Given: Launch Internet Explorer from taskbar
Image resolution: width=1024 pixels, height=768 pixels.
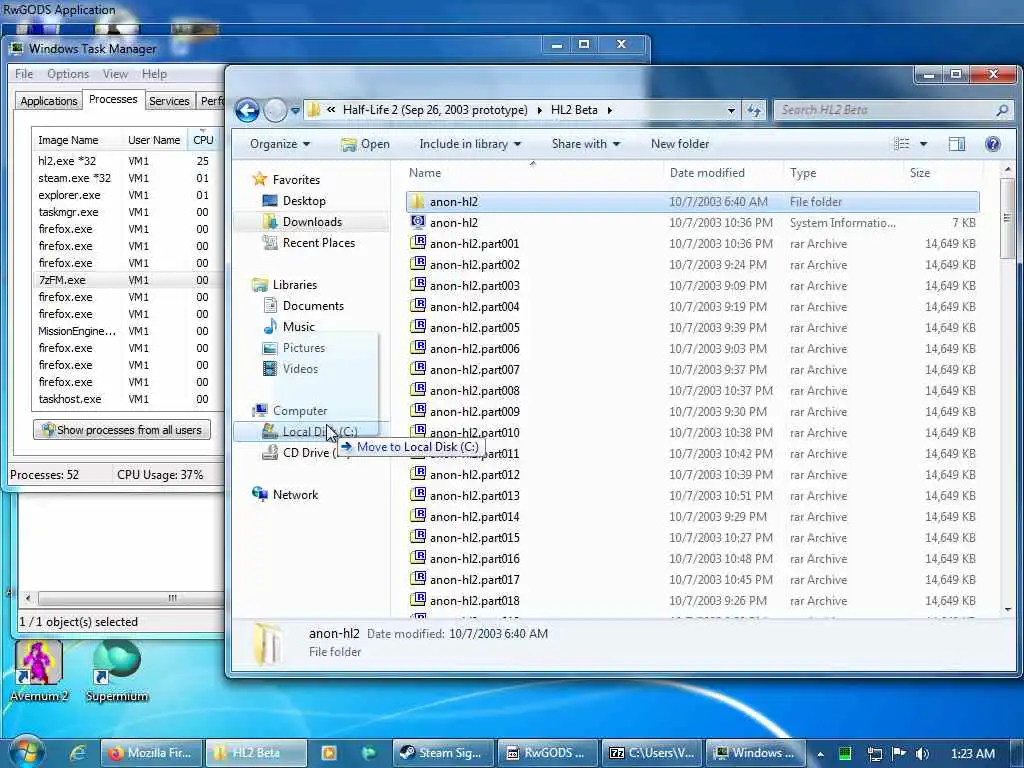Looking at the screenshot, I should pos(78,753).
